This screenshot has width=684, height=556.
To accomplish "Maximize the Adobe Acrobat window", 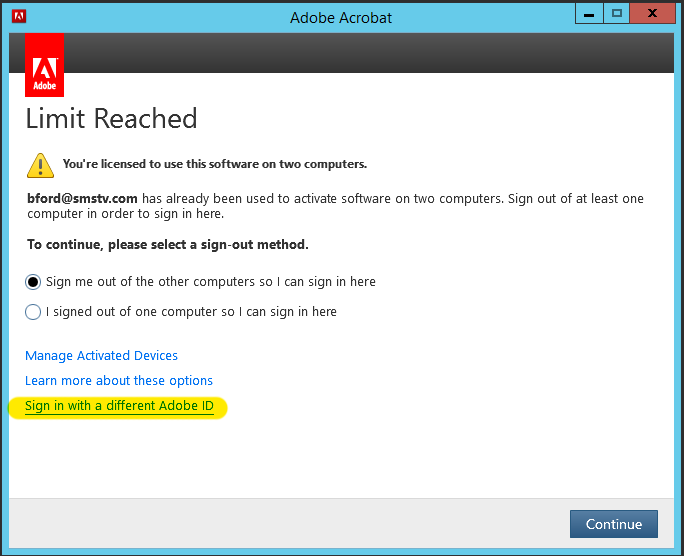I will pos(616,14).
